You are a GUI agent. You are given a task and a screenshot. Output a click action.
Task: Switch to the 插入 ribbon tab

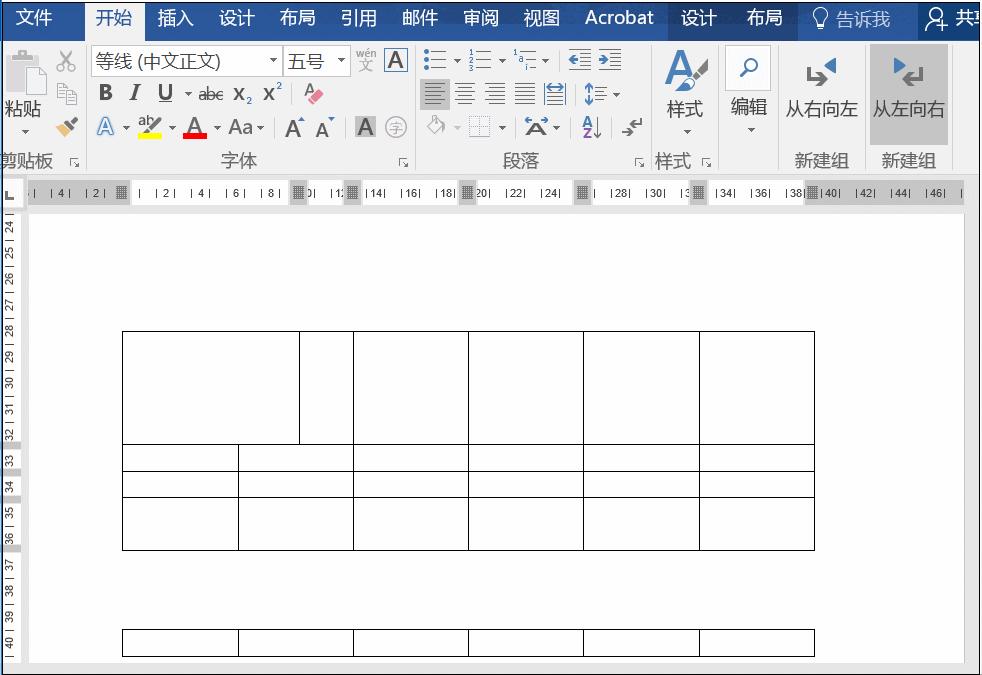[176, 18]
